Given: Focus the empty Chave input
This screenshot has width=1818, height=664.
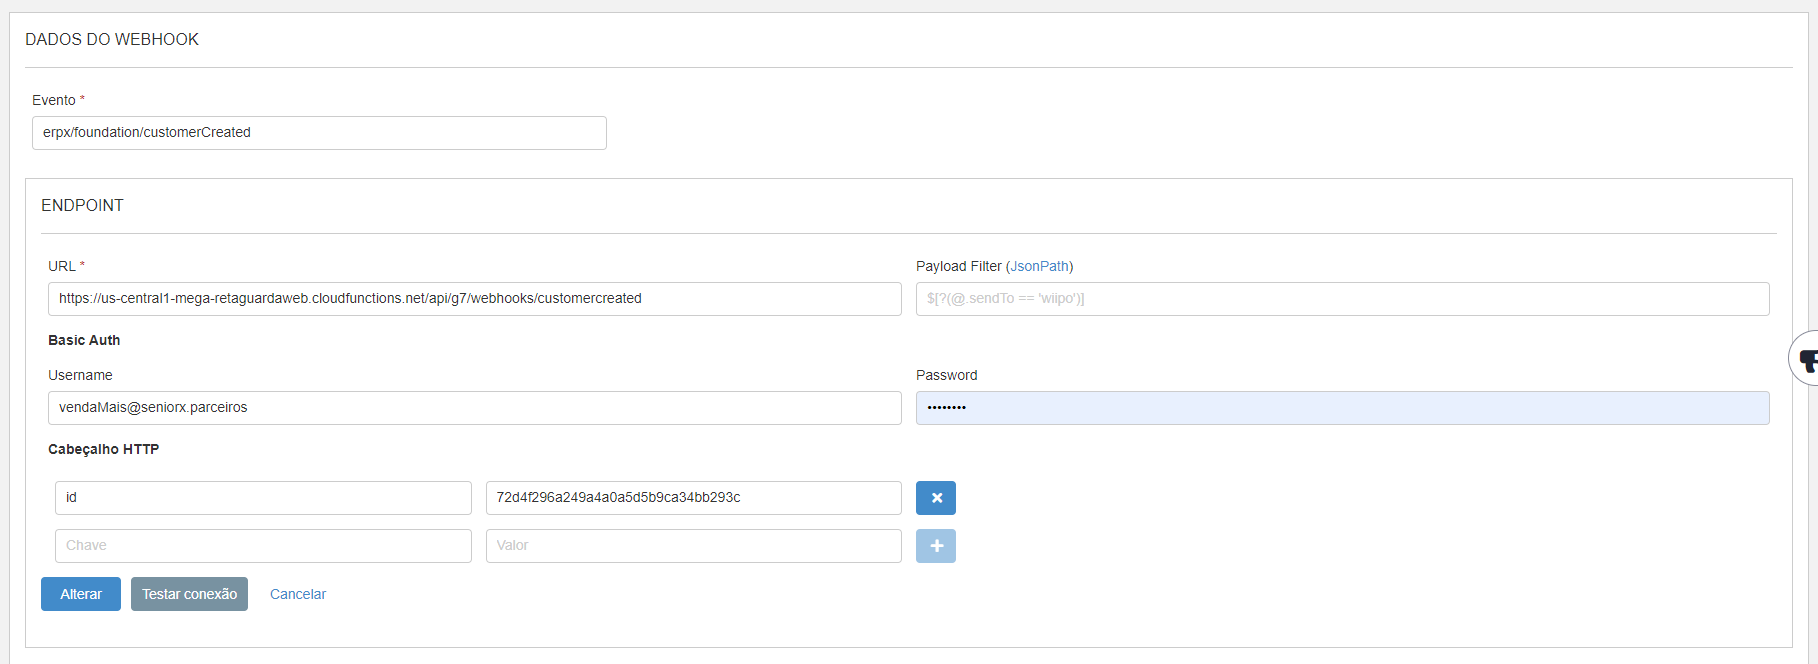Looking at the screenshot, I should click(x=263, y=546).
